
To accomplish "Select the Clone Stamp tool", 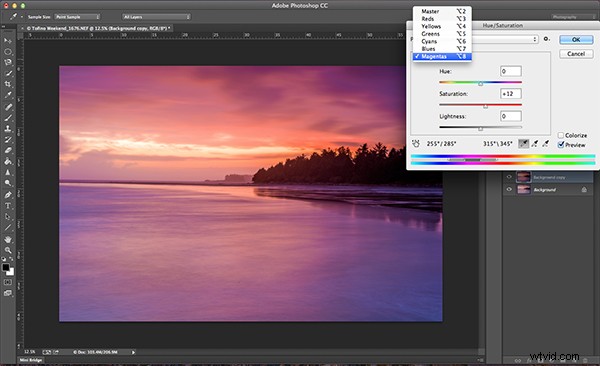I will (x=8, y=128).
